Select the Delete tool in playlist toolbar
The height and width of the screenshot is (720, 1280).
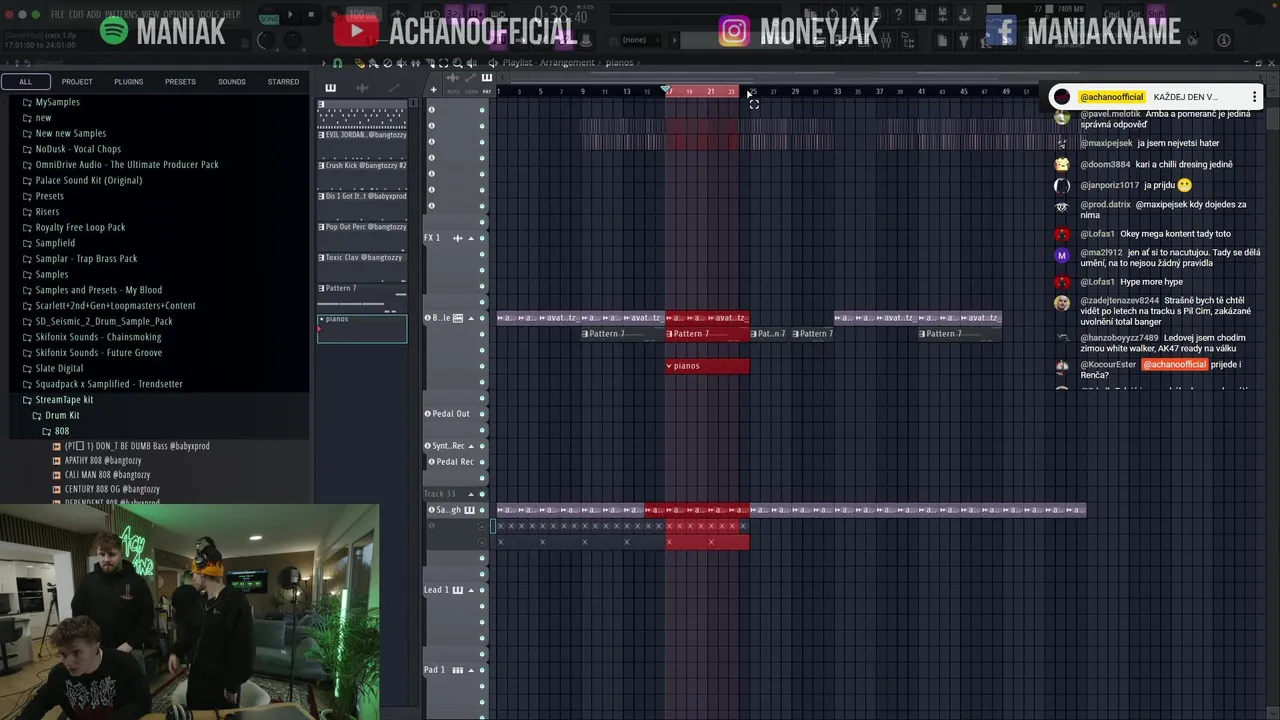(387, 63)
